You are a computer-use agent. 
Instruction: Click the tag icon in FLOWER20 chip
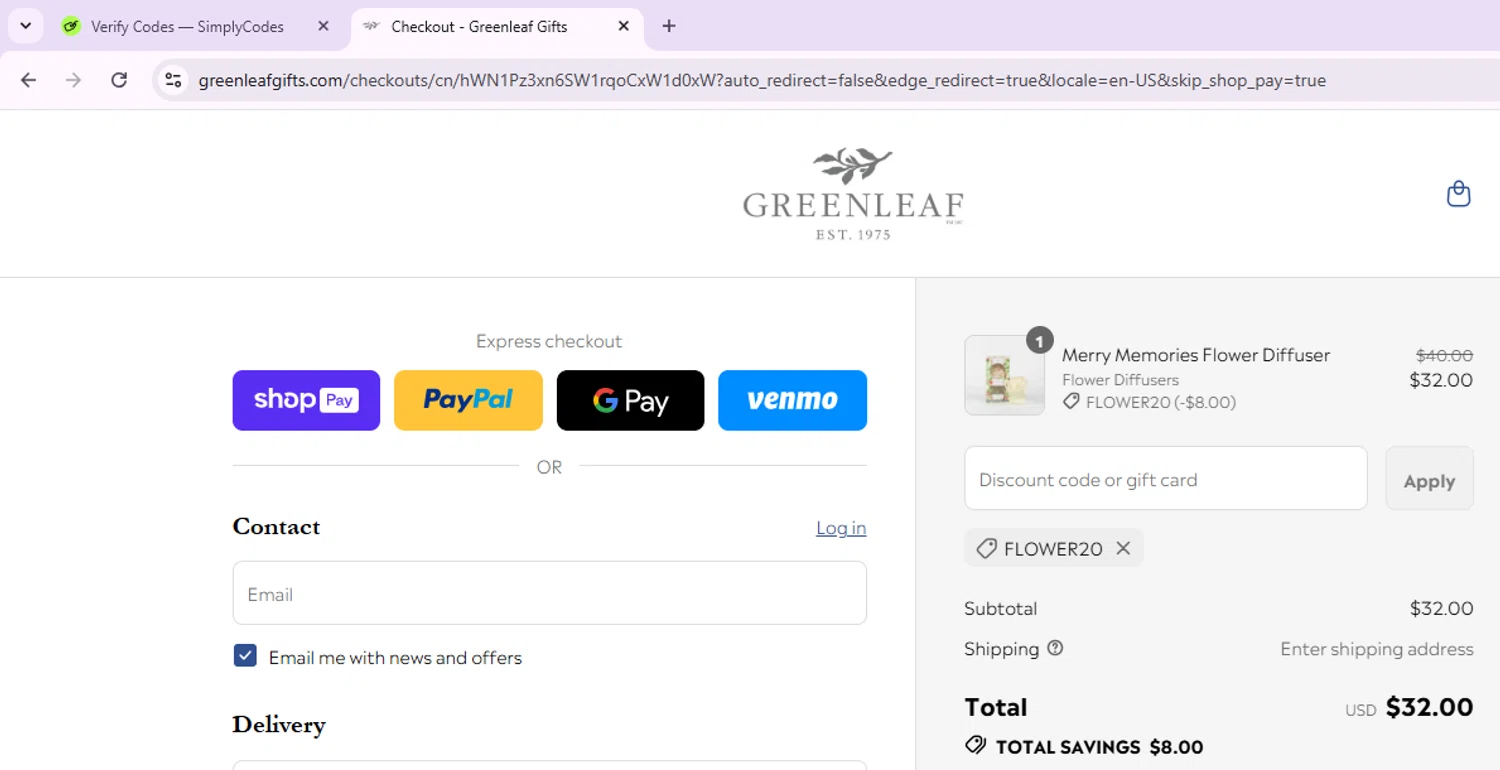pos(987,548)
